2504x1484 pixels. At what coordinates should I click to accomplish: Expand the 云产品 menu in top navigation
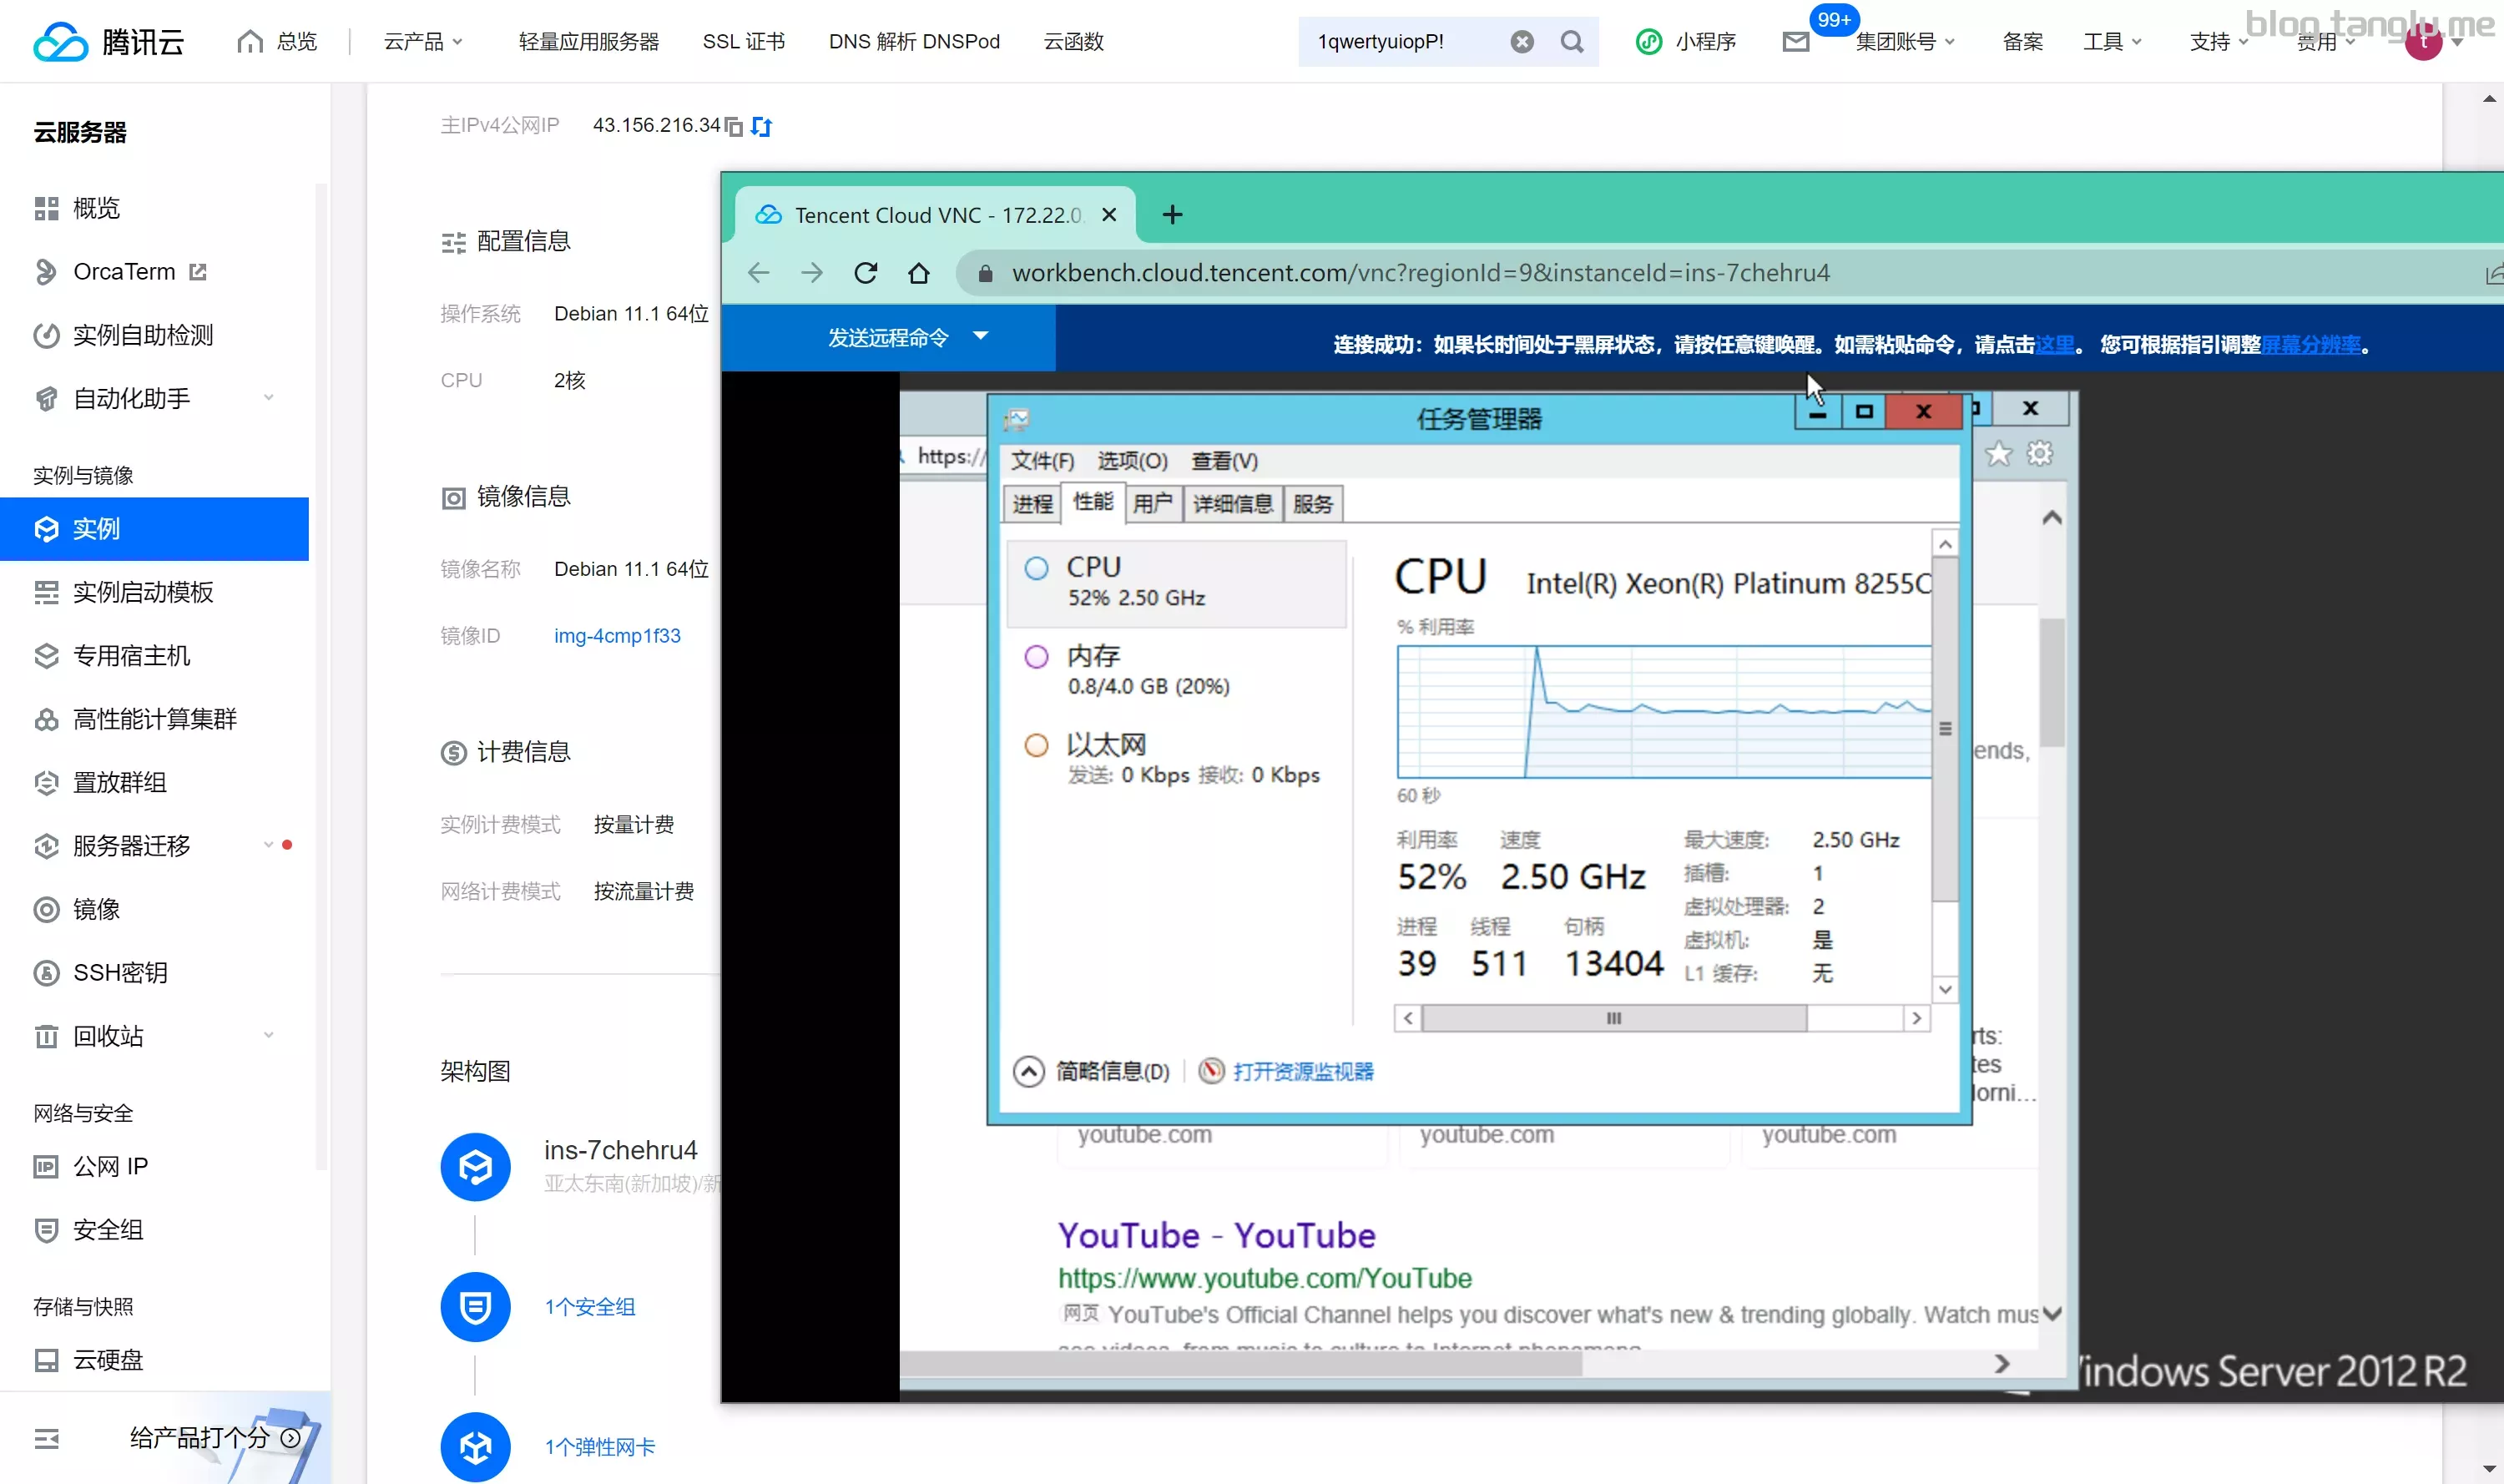point(422,42)
